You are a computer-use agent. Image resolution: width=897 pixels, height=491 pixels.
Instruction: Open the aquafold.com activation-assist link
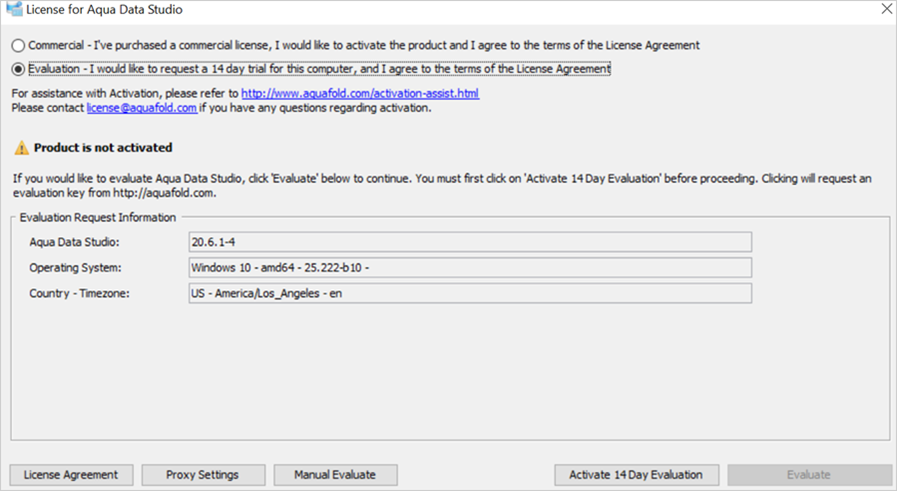[x=360, y=94]
